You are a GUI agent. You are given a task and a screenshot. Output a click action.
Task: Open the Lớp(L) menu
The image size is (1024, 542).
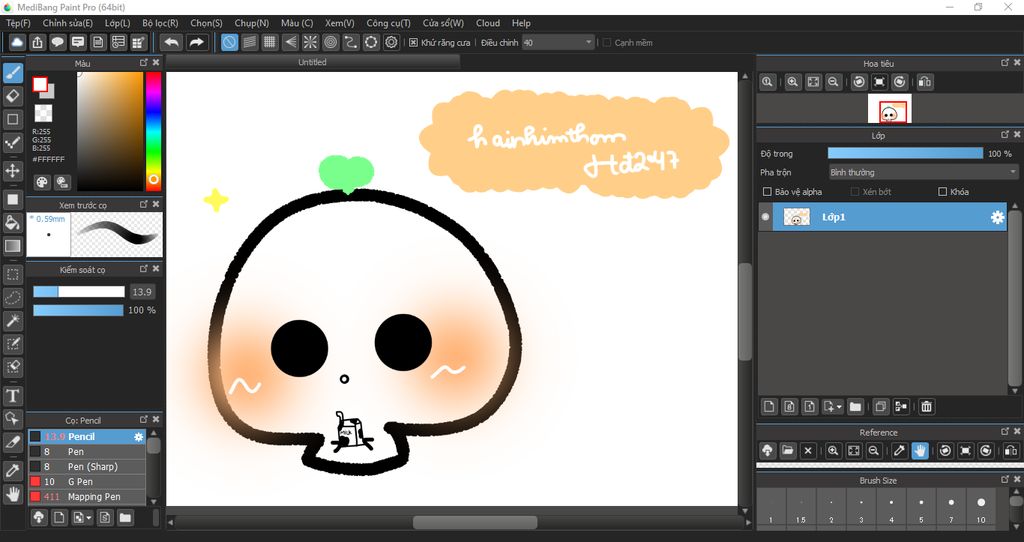(x=118, y=23)
